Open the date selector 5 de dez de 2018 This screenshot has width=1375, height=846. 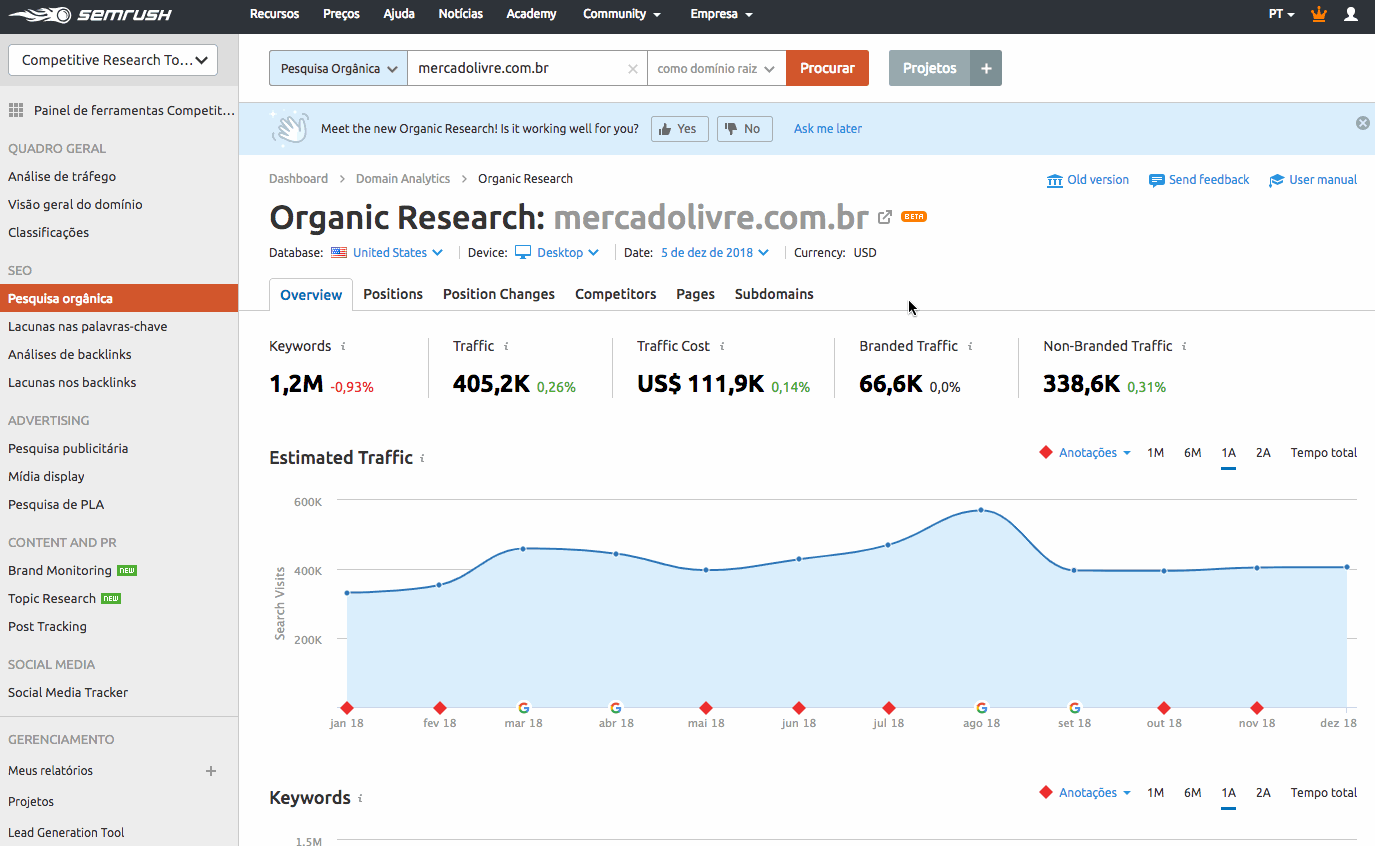[715, 253]
